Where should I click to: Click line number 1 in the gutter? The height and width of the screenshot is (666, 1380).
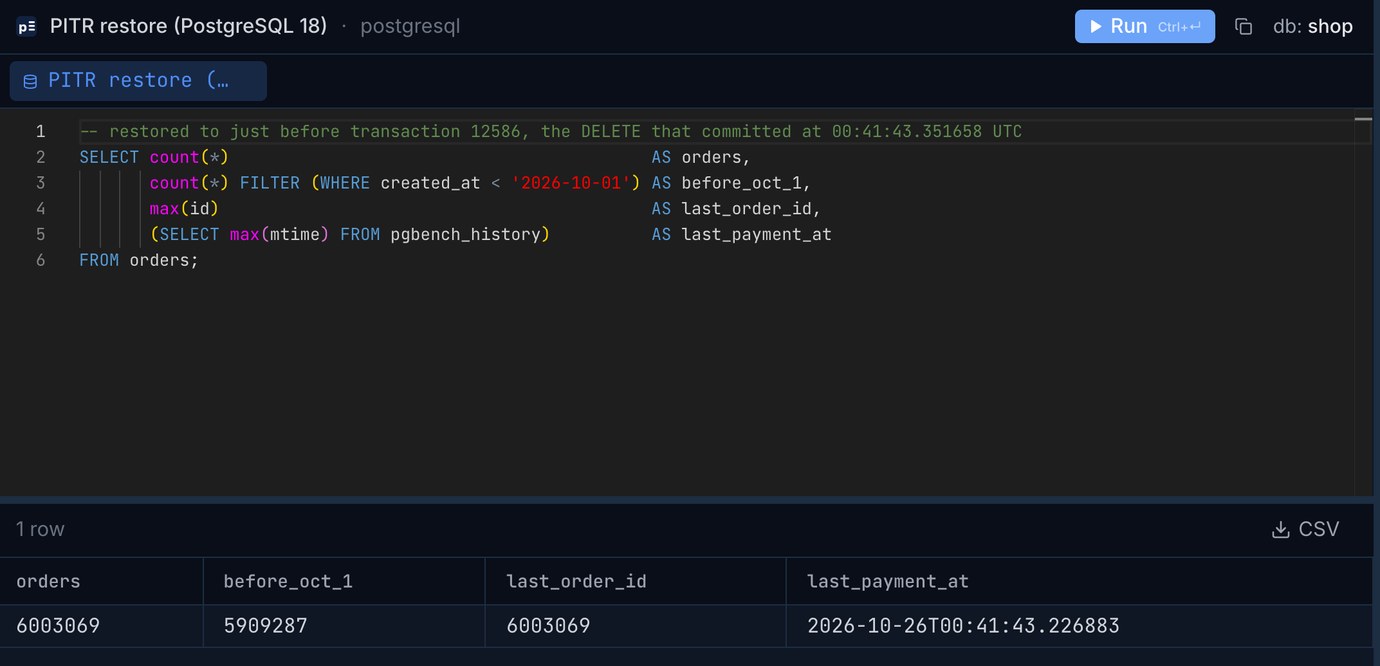pyautogui.click(x=40, y=131)
